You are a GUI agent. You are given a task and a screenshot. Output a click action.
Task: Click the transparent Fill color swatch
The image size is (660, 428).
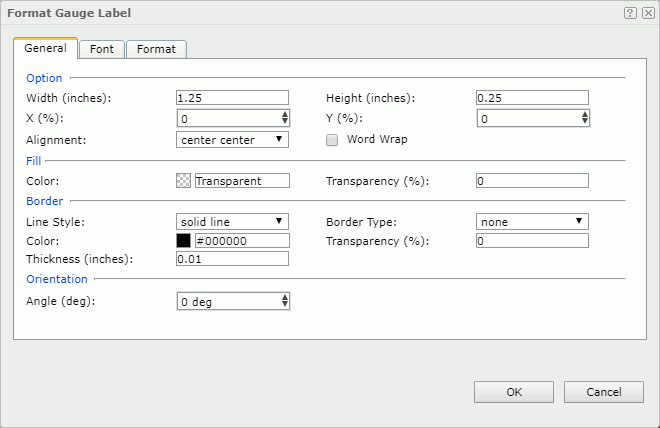[x=183, y=181]
